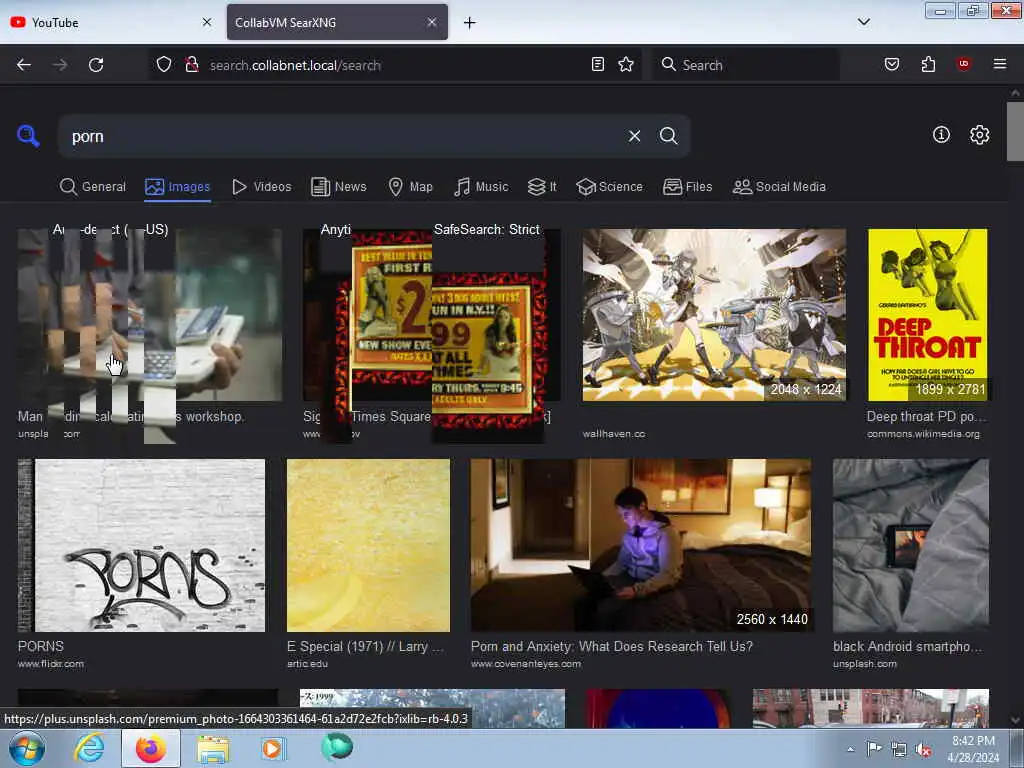Clear the search query with X
Viewport: 1024px width, 768px height.
pyautogui.click(x=634, y=136)
